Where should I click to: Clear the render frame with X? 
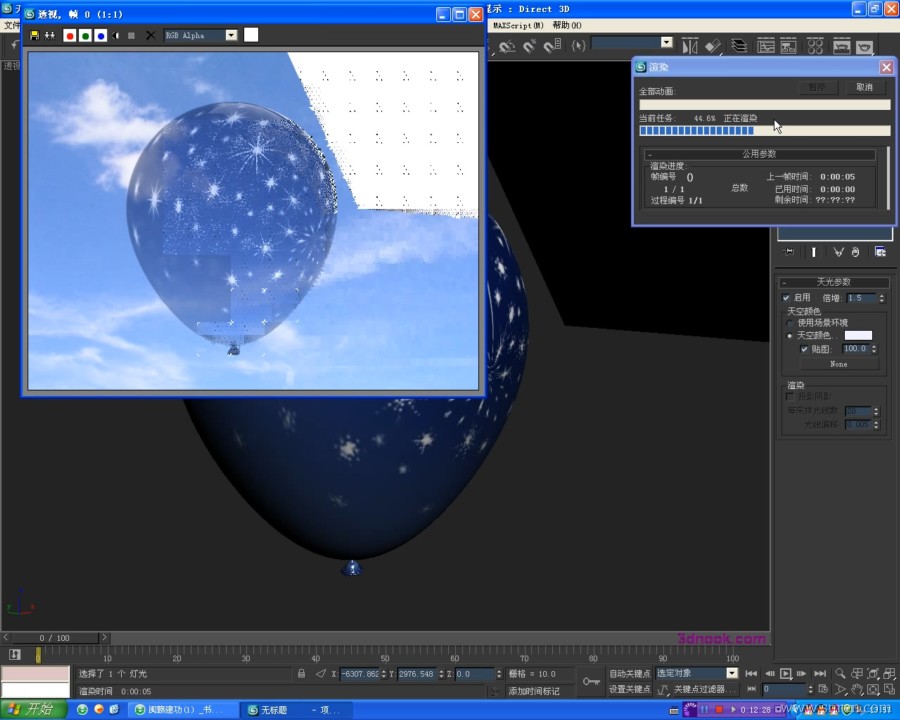[x=150, y=36]
